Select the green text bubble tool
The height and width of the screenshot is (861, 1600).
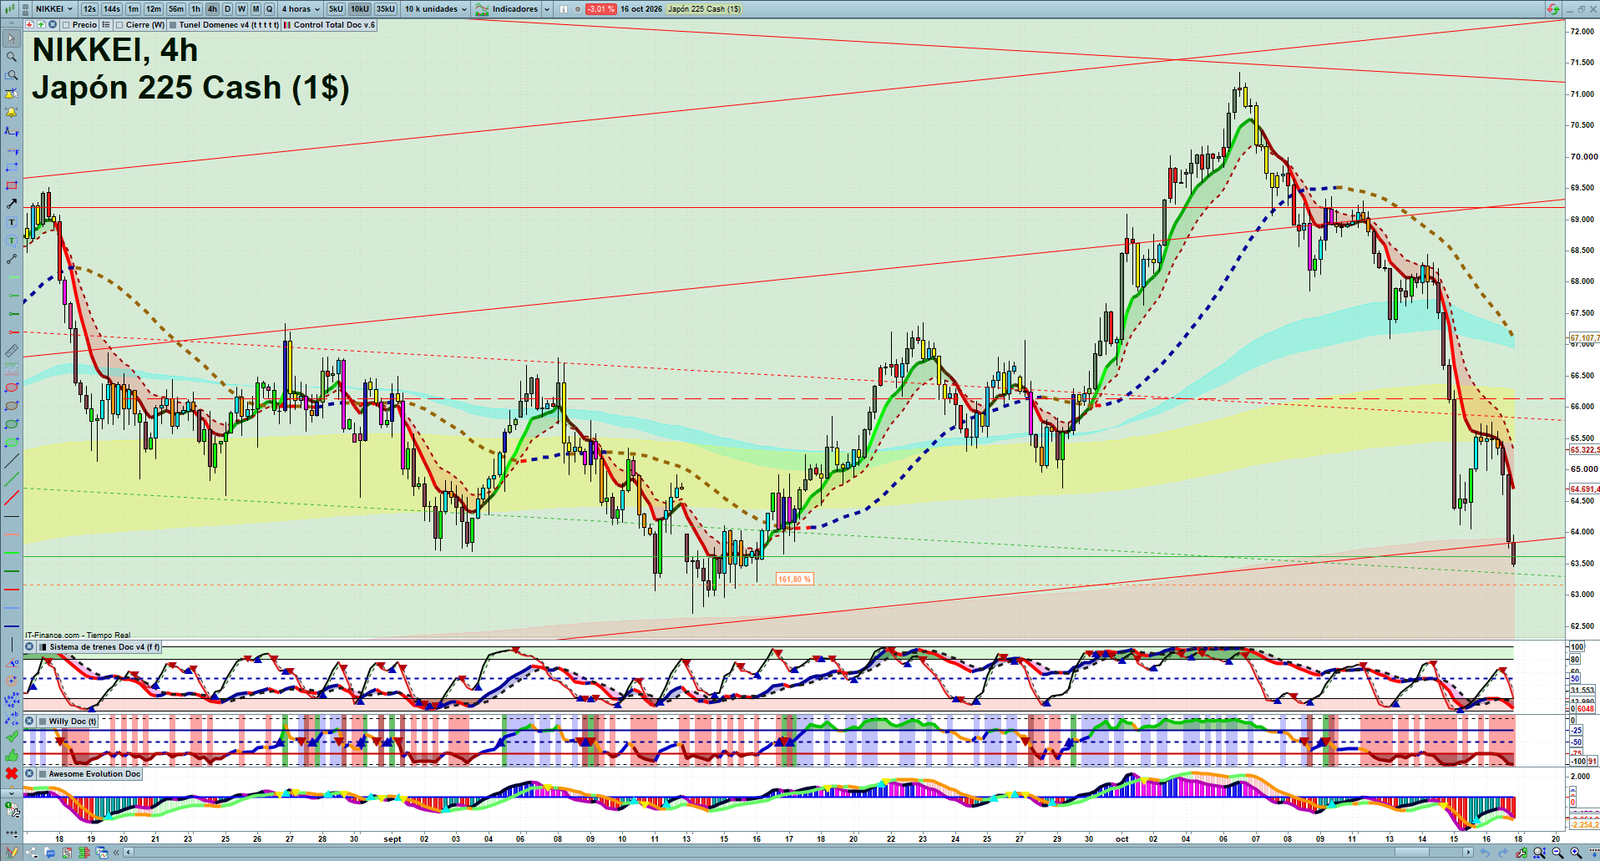(x=11, y=240)
